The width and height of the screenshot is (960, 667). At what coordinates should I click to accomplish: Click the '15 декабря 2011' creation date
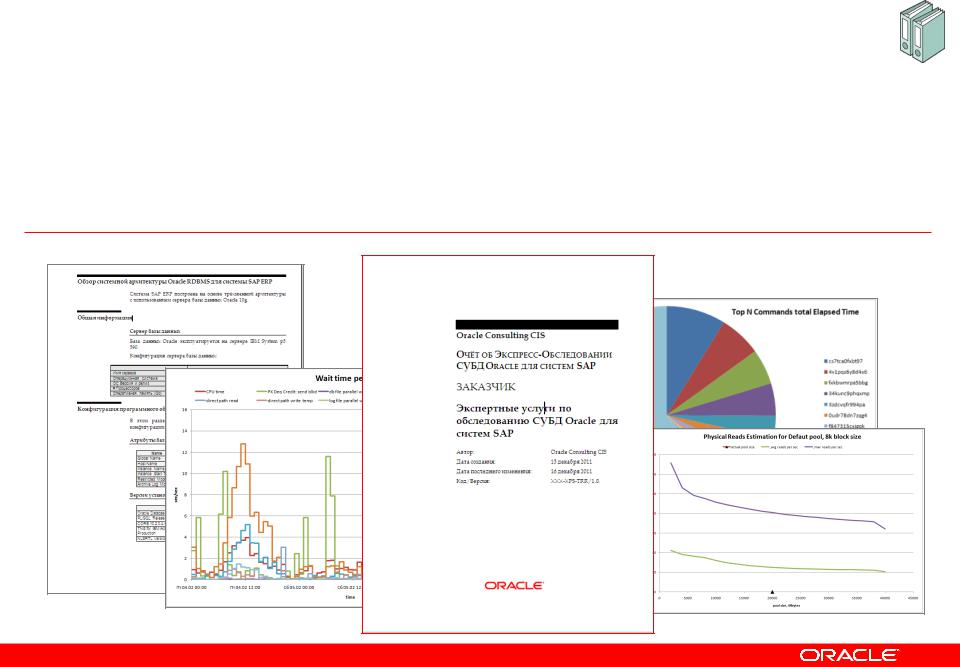[x=571, y=461]
